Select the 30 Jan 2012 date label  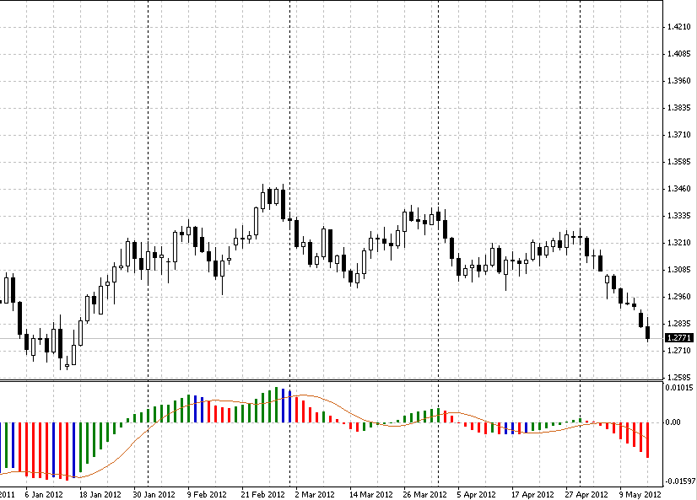(152, 494)
